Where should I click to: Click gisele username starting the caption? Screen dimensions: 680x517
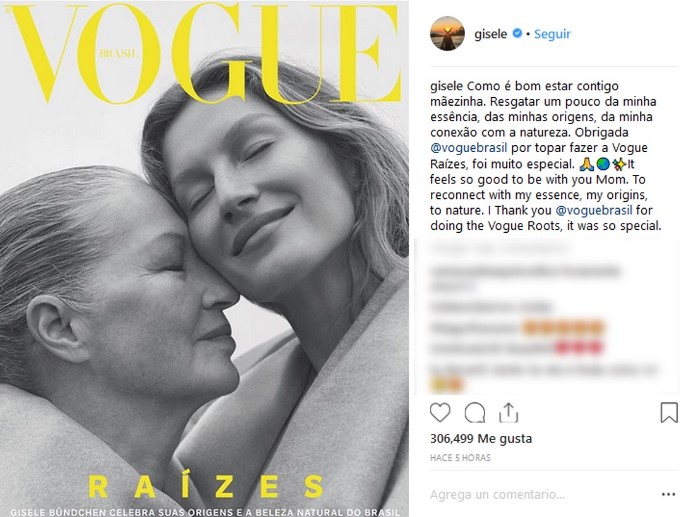click(x=447, y=86)
